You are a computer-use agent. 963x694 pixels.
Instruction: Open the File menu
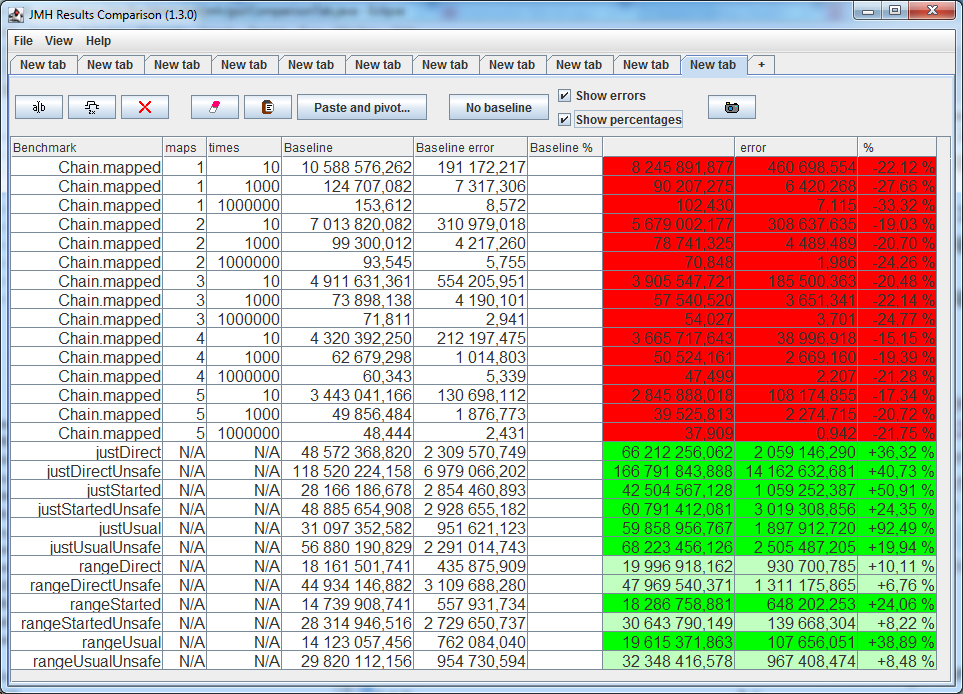pos(23,41)
